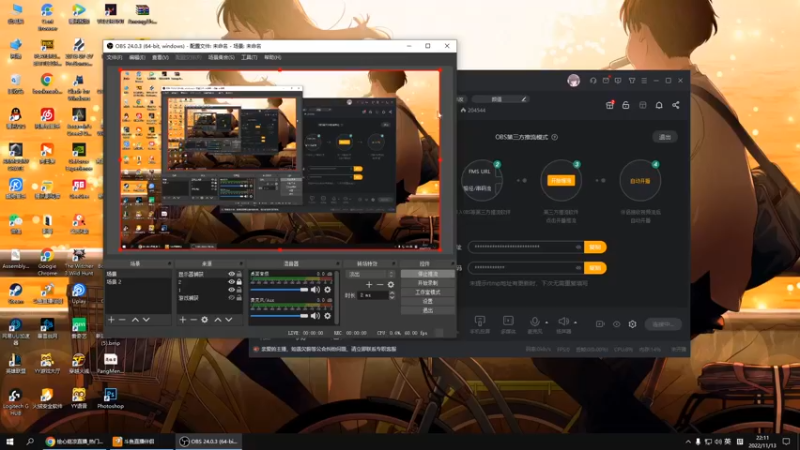
Task: Click the third button in OBS controls (studio mode)
Action: click(x=428, y=292)
